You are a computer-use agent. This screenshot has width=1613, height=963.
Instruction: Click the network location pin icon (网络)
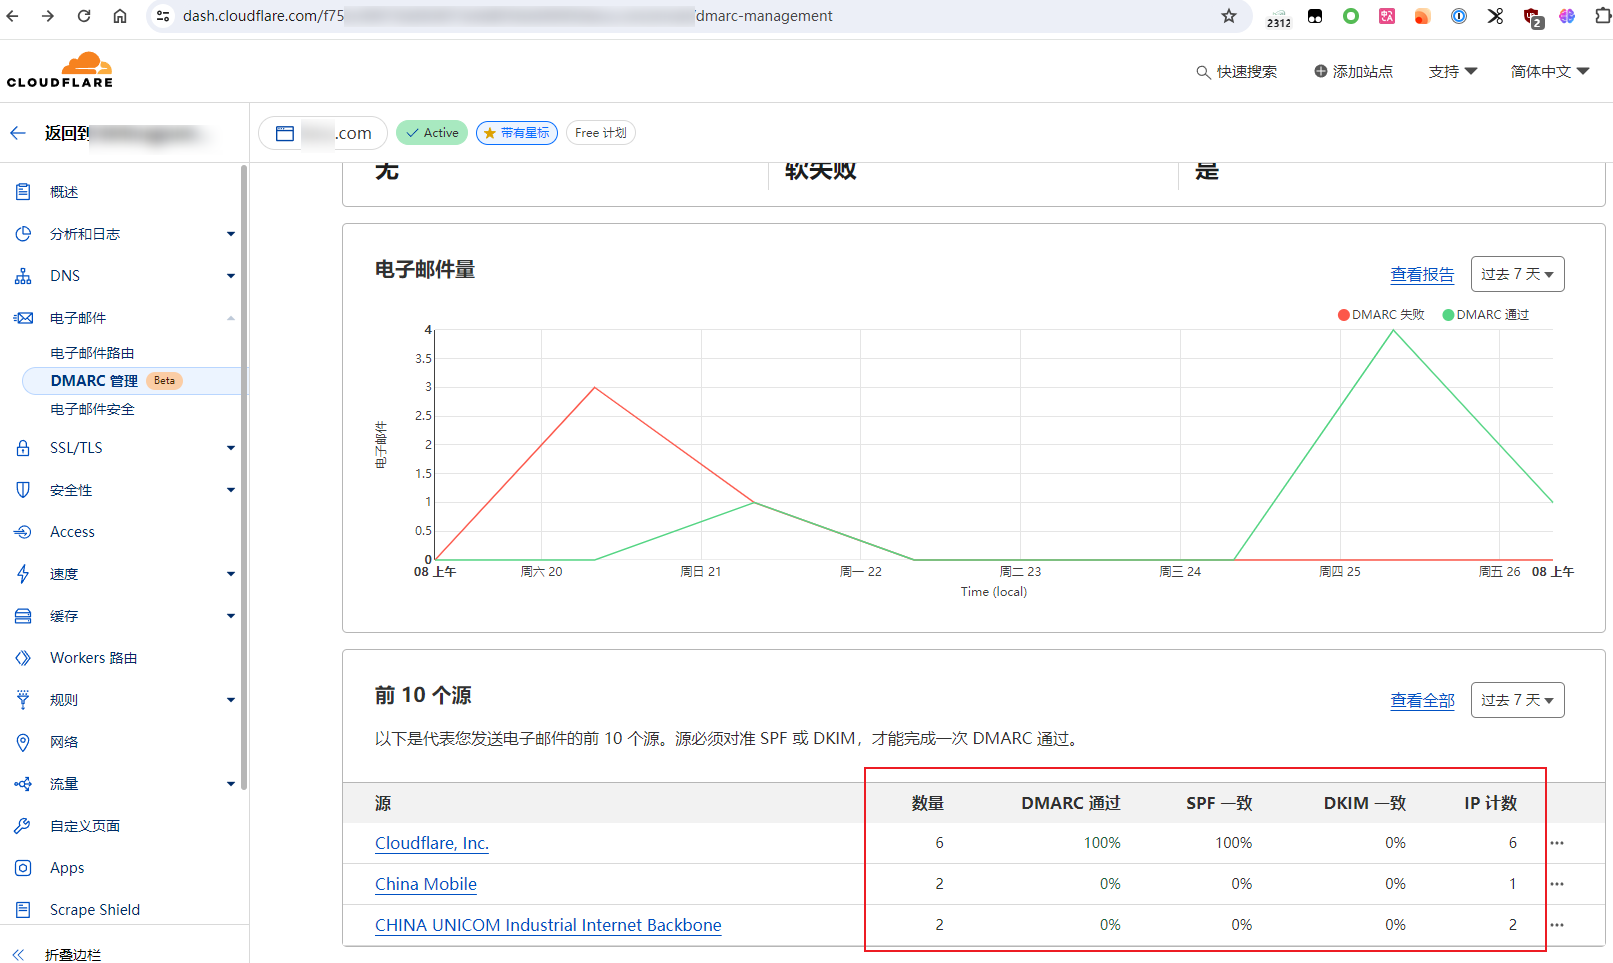tap(23, 741)
